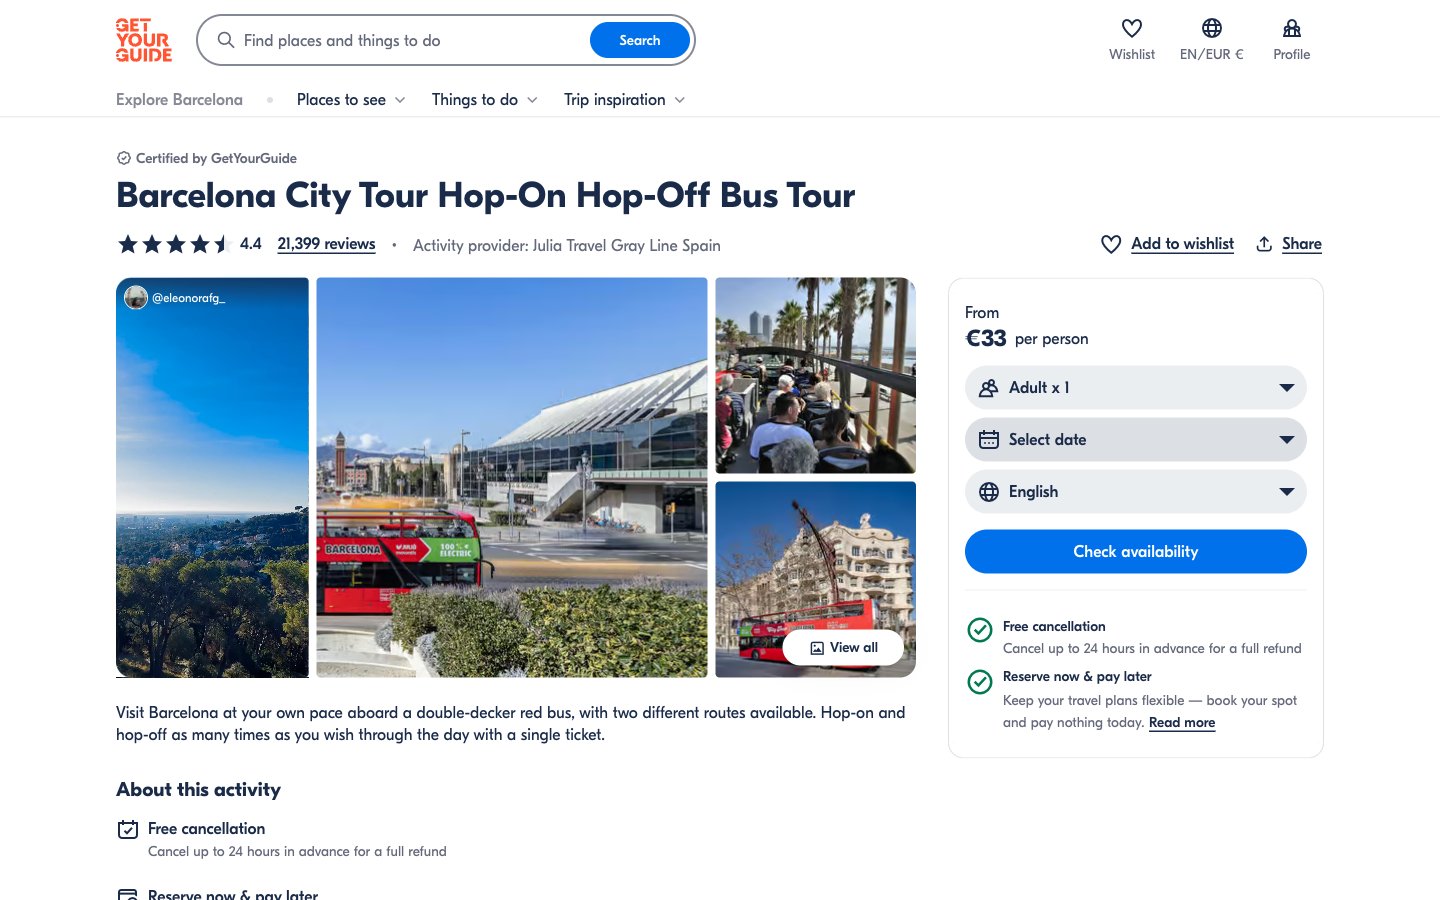Click the heart icon beside Add to wishlist
Viewport: 1440px width, 900px height.
click(1110, 244)
